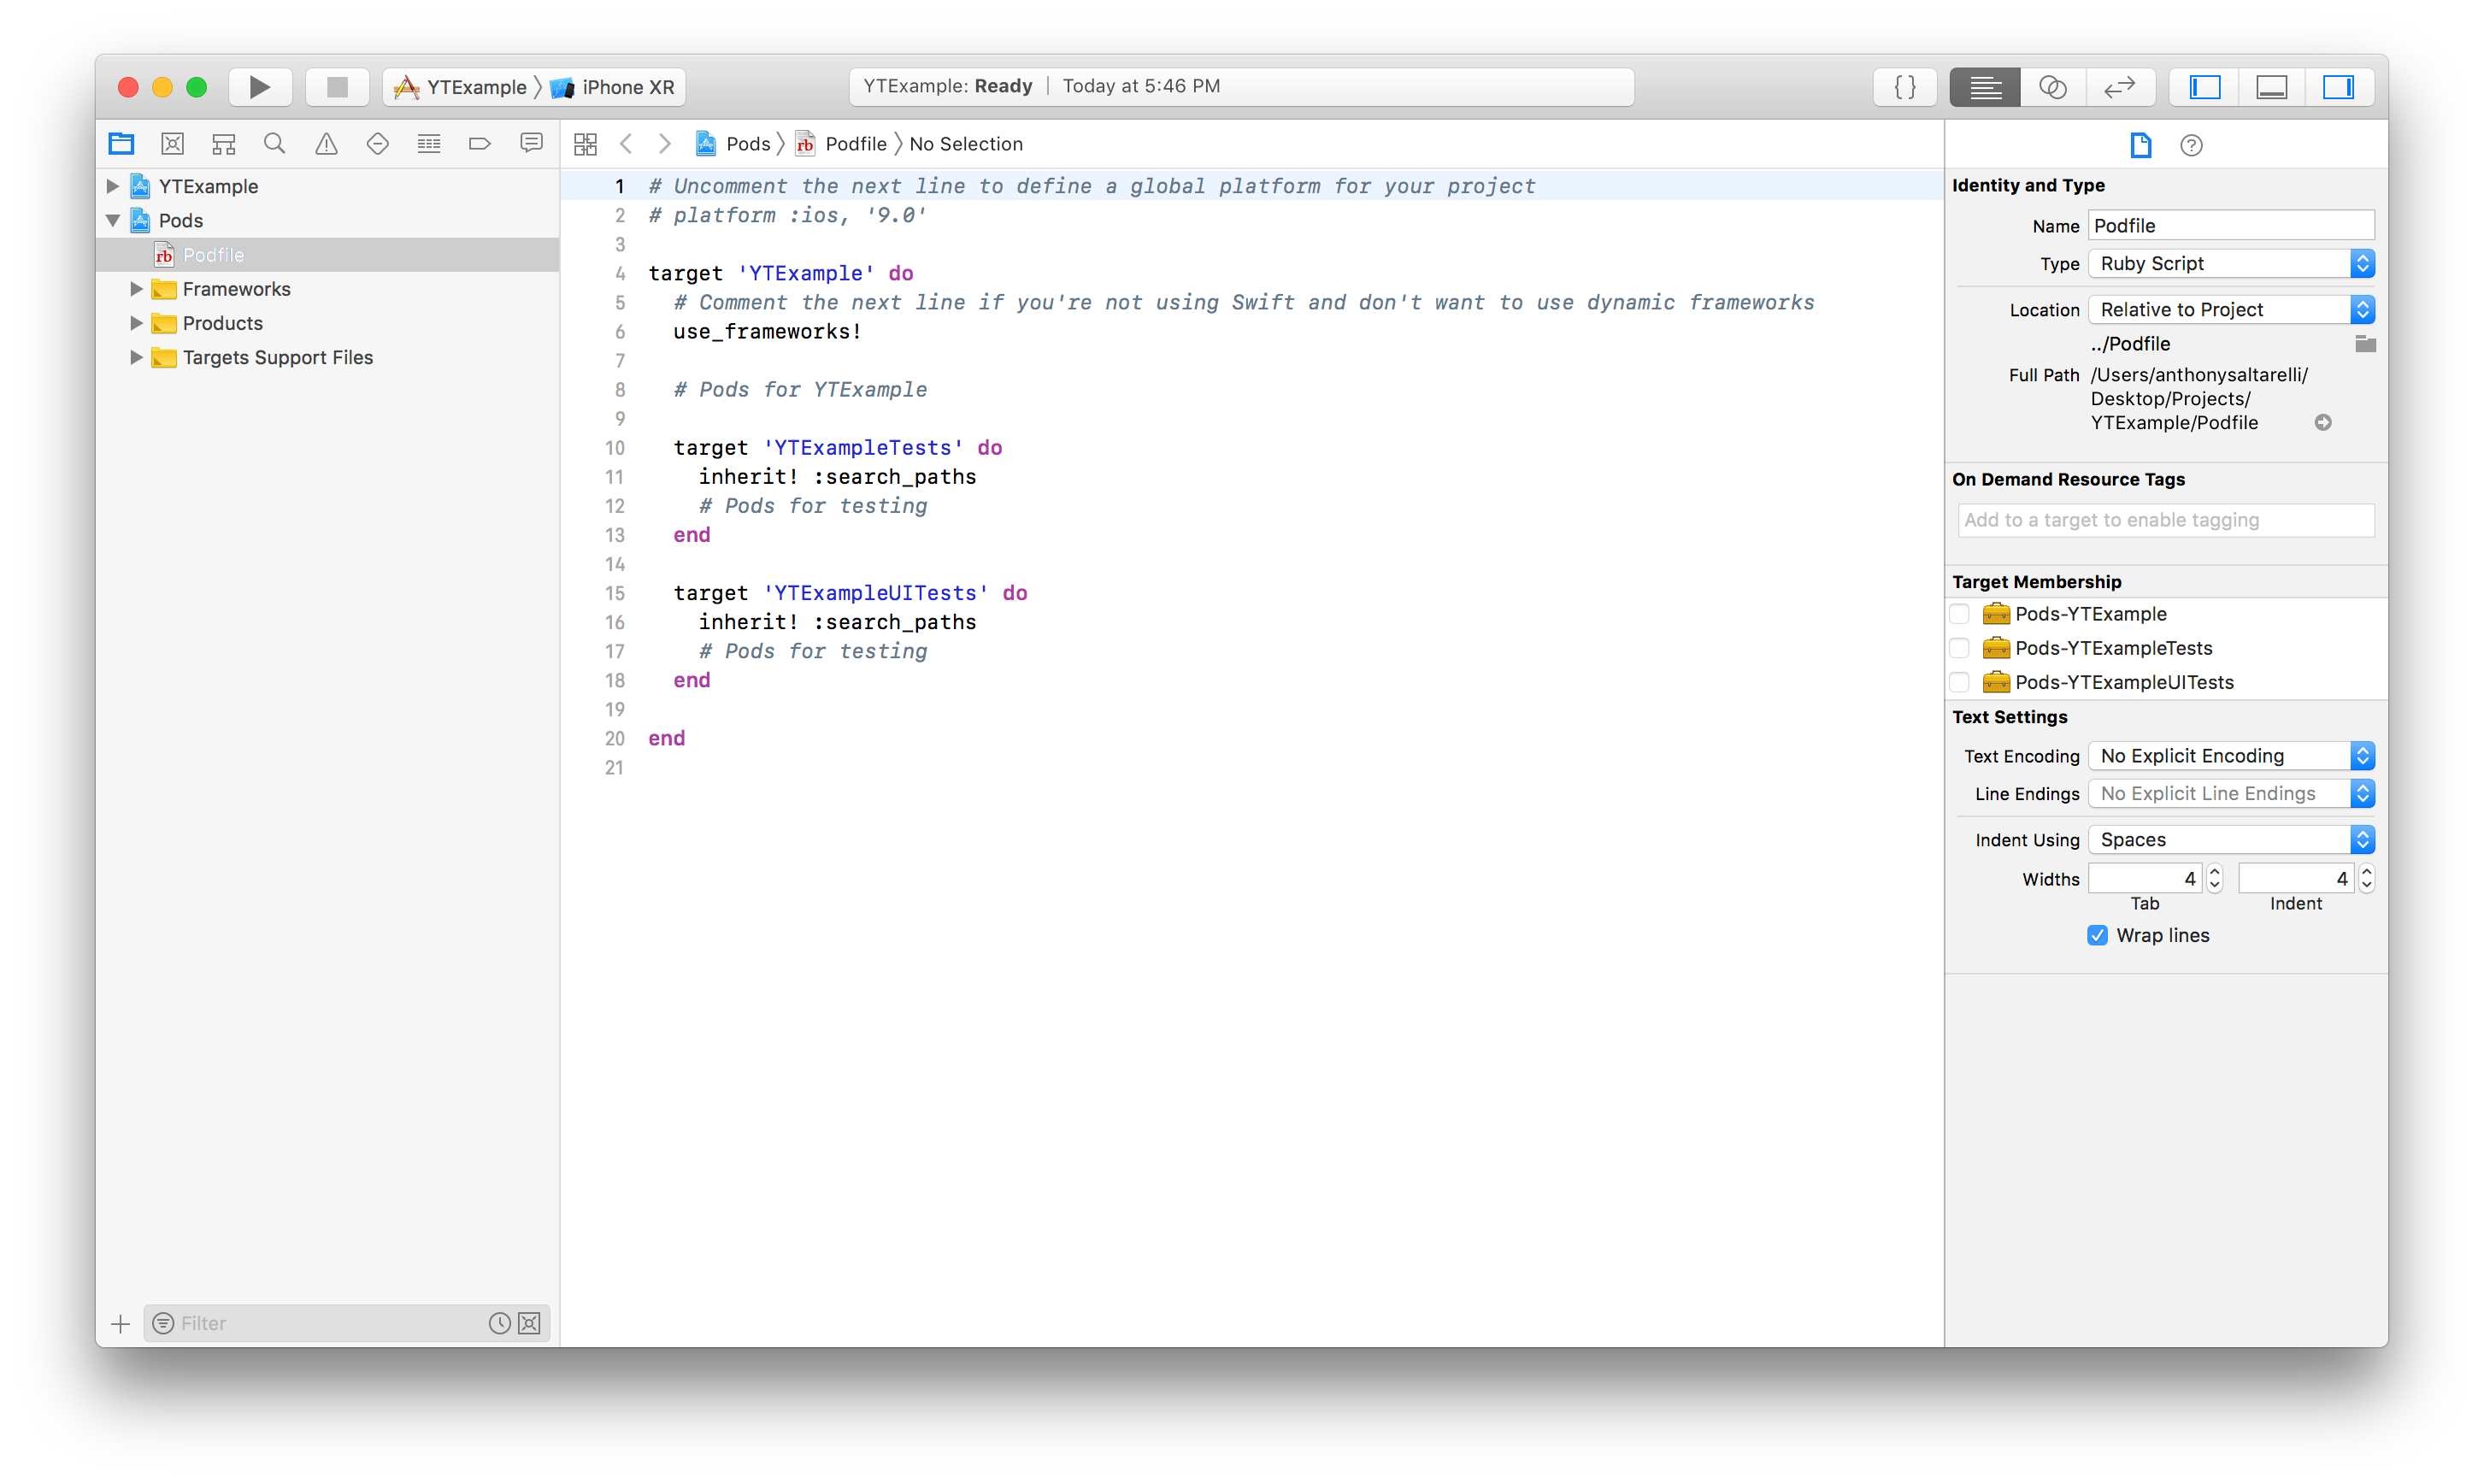Check Pods-YTExampleUITests target membership

pyautogui.click(x=1959, y=682)
